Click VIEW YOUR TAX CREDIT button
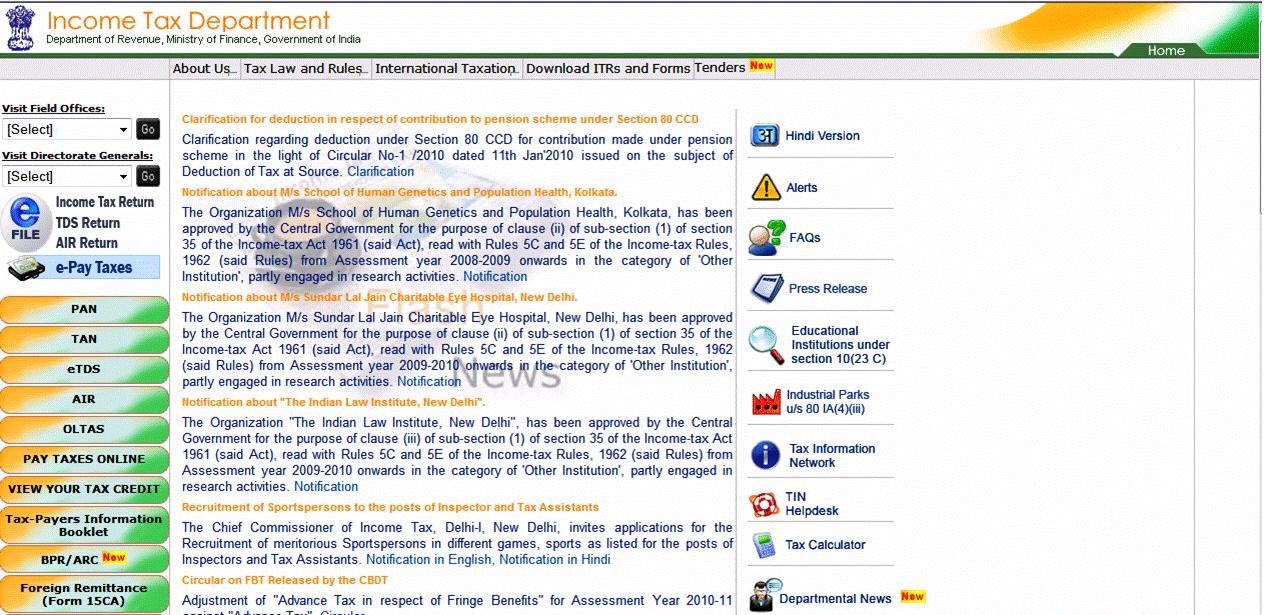Viewport: 1279px width, 615px height. coord(84,489)
